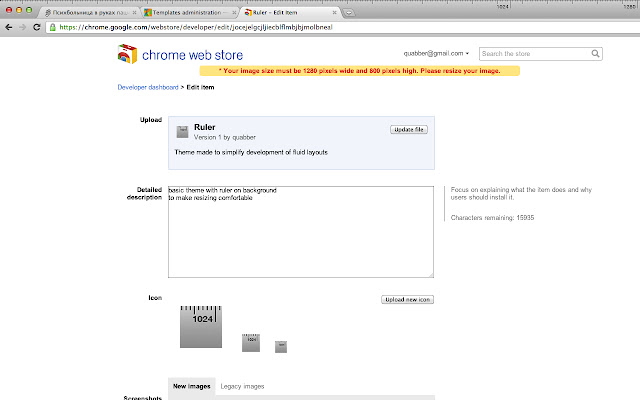Click the 'Edit Item' breadcrumb text
The height and width of the screenshot is (400, 640).
(x=200, y=87)
